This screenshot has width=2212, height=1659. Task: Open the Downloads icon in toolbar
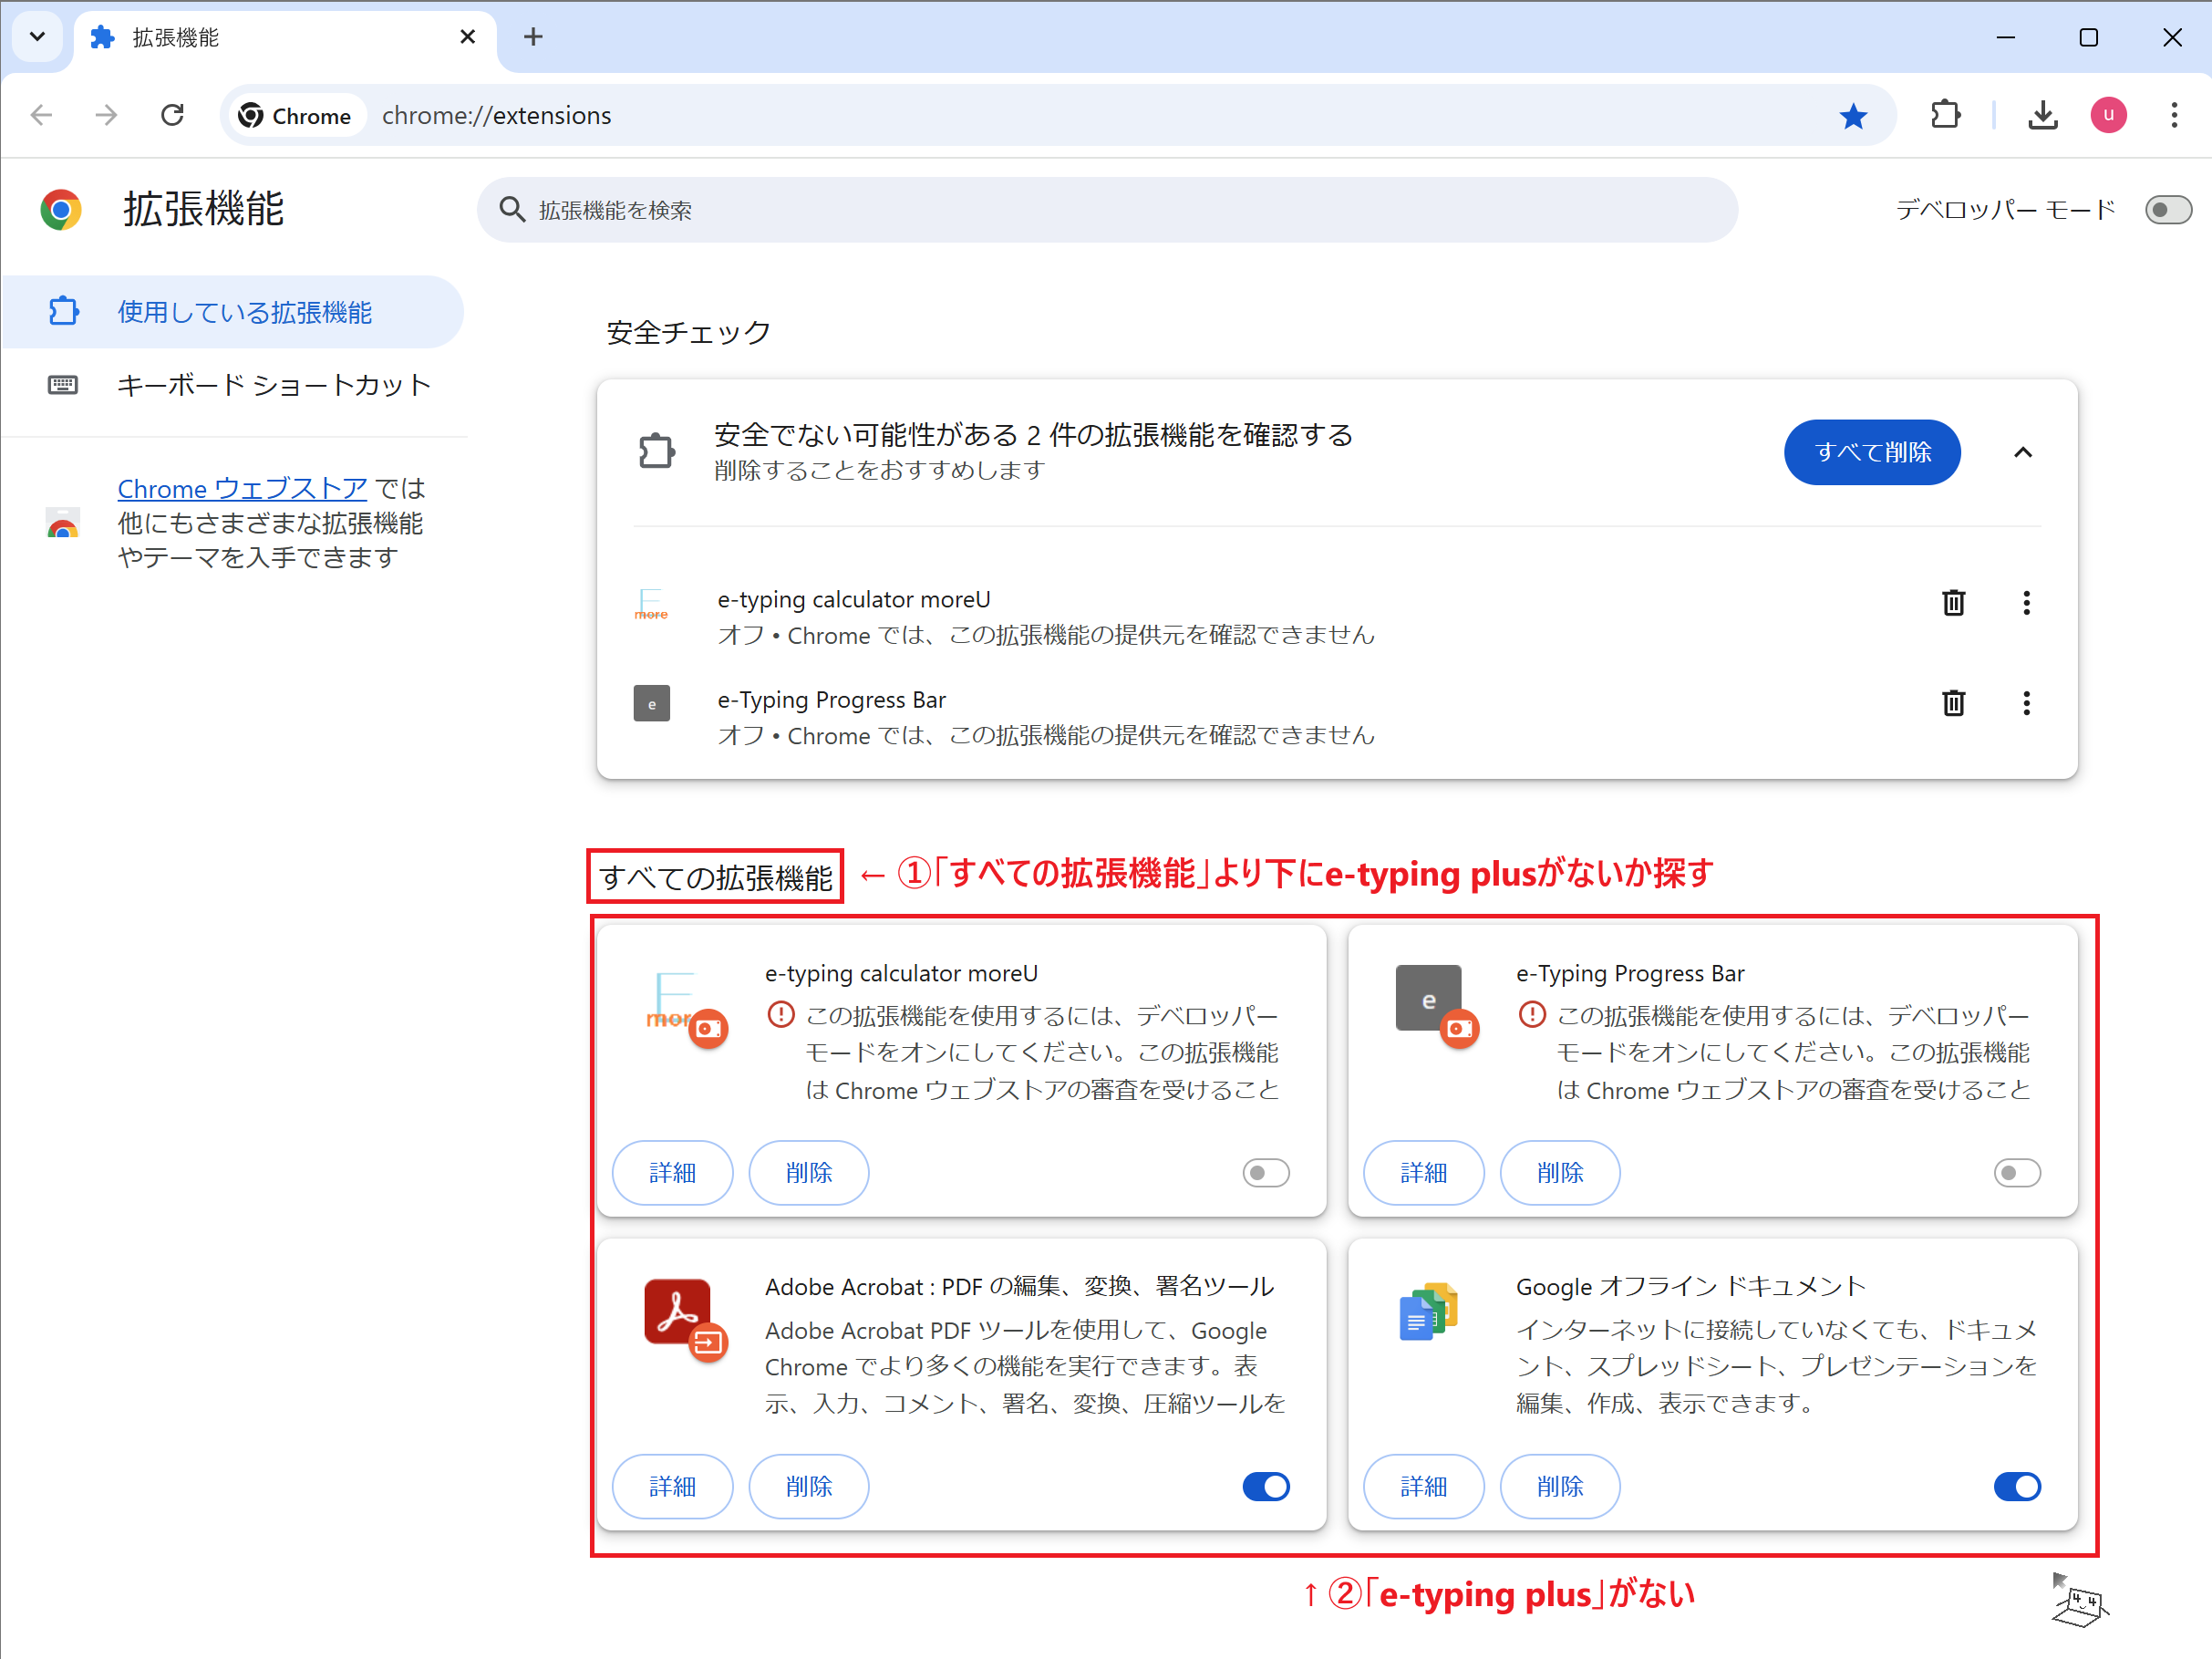pos(2043,116)
